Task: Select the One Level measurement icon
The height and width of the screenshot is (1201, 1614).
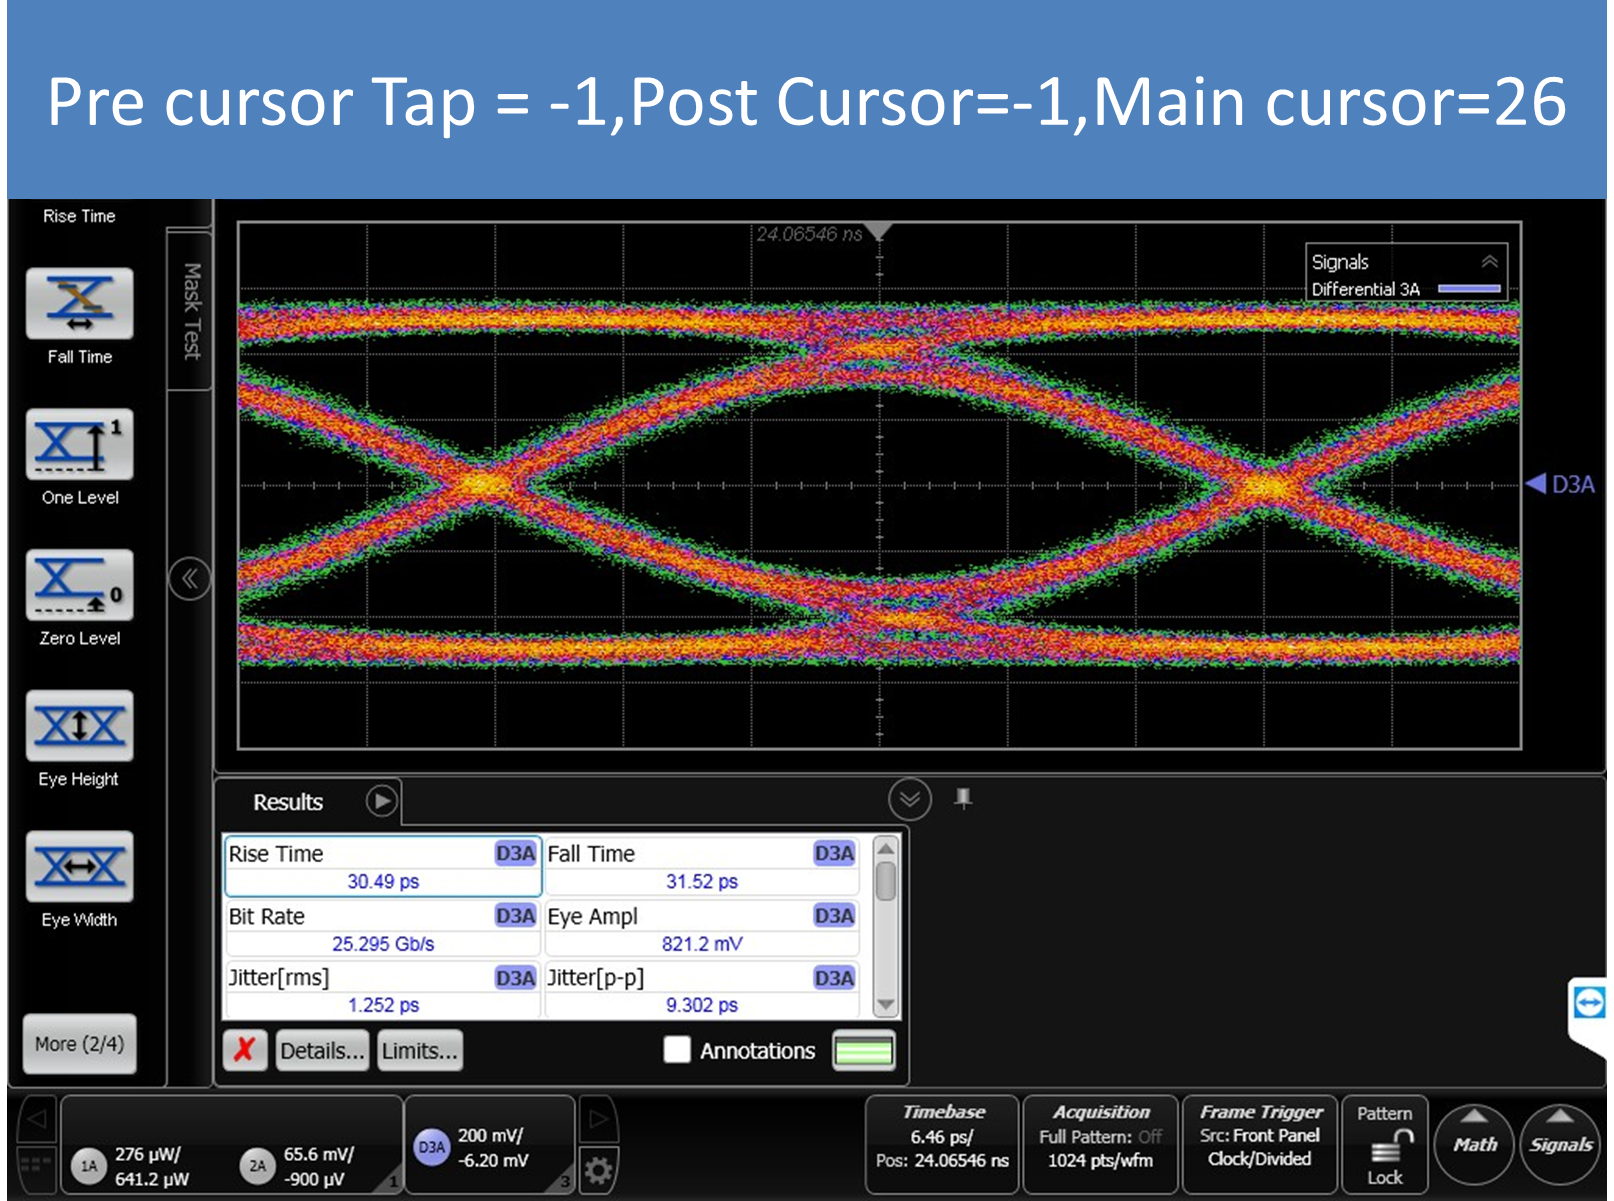Action: click(79, 444)
